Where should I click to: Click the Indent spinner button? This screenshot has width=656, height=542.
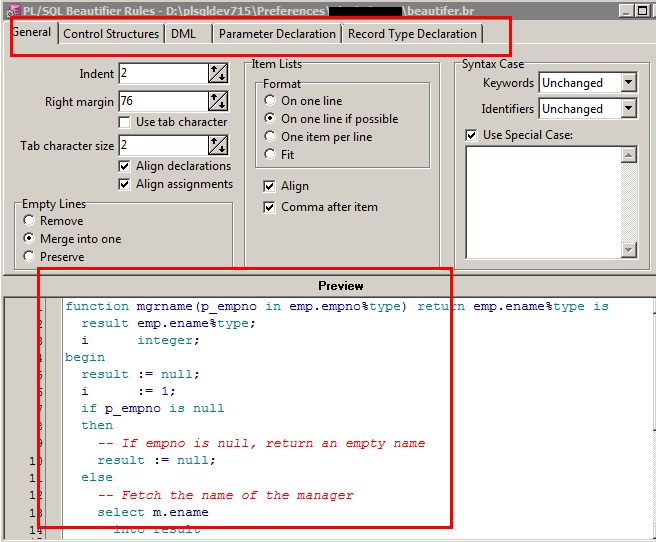[x=218, y=74]
